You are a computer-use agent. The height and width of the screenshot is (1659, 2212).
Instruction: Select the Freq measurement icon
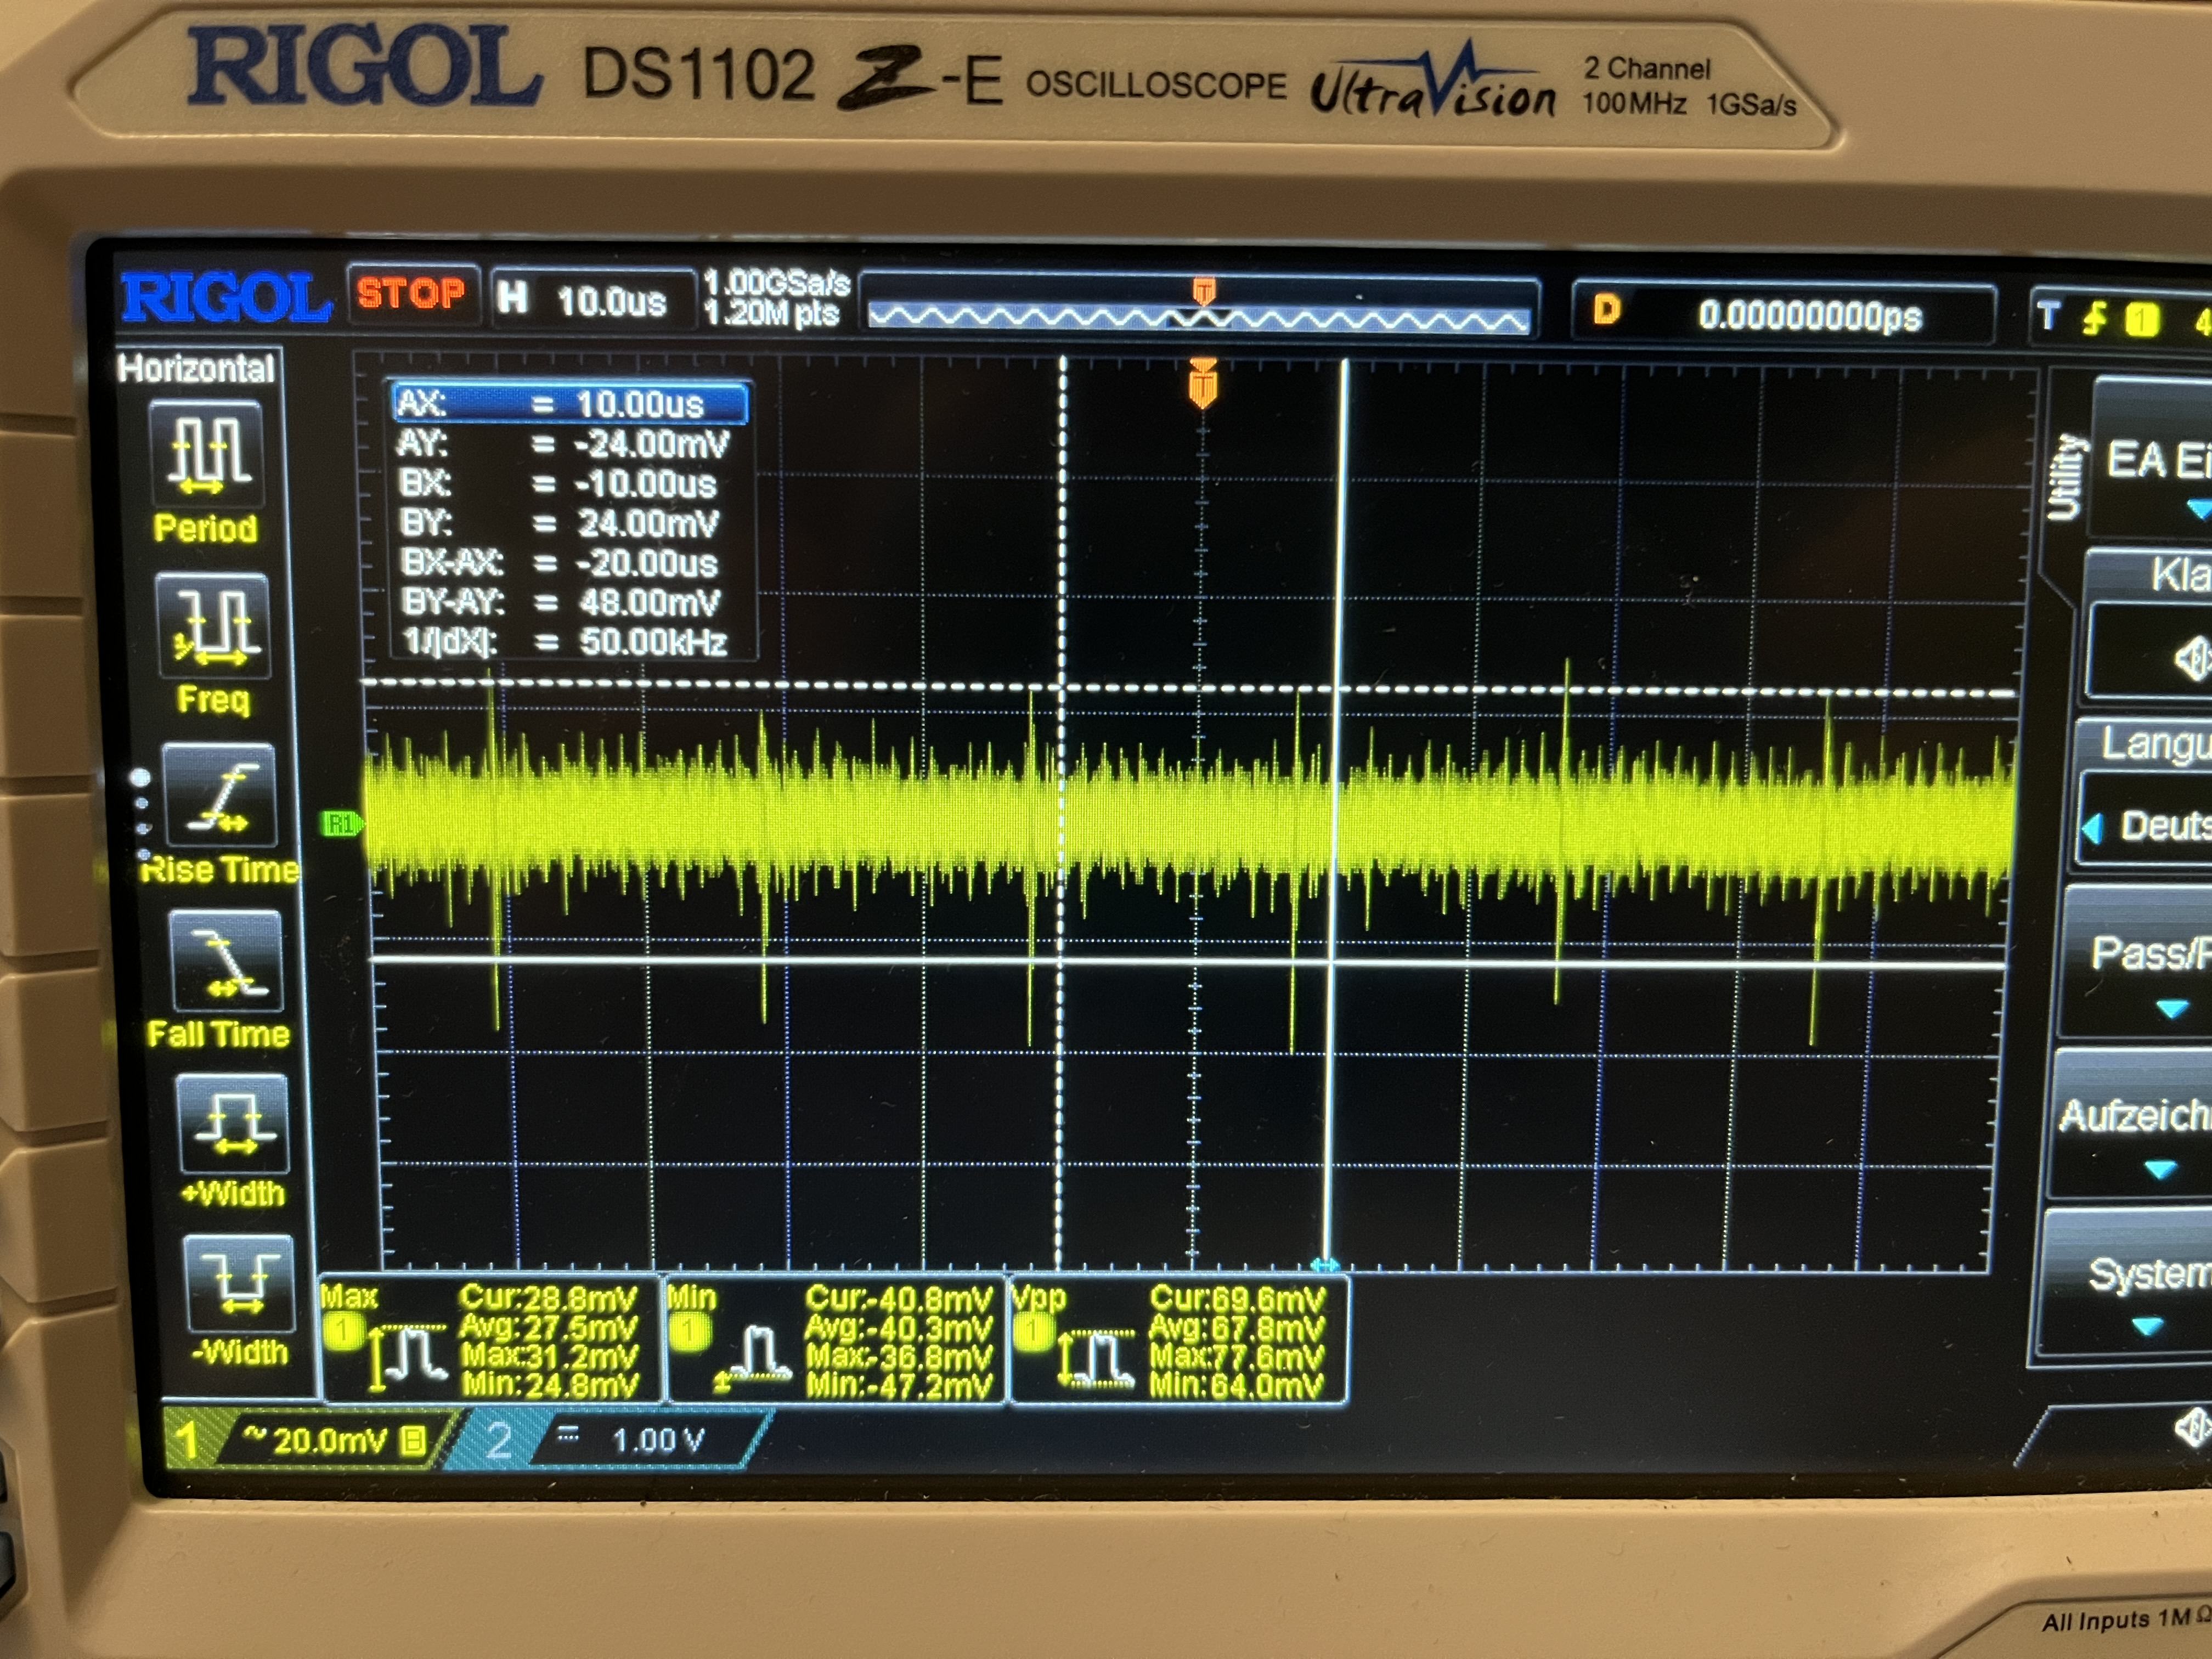[212, 625]
